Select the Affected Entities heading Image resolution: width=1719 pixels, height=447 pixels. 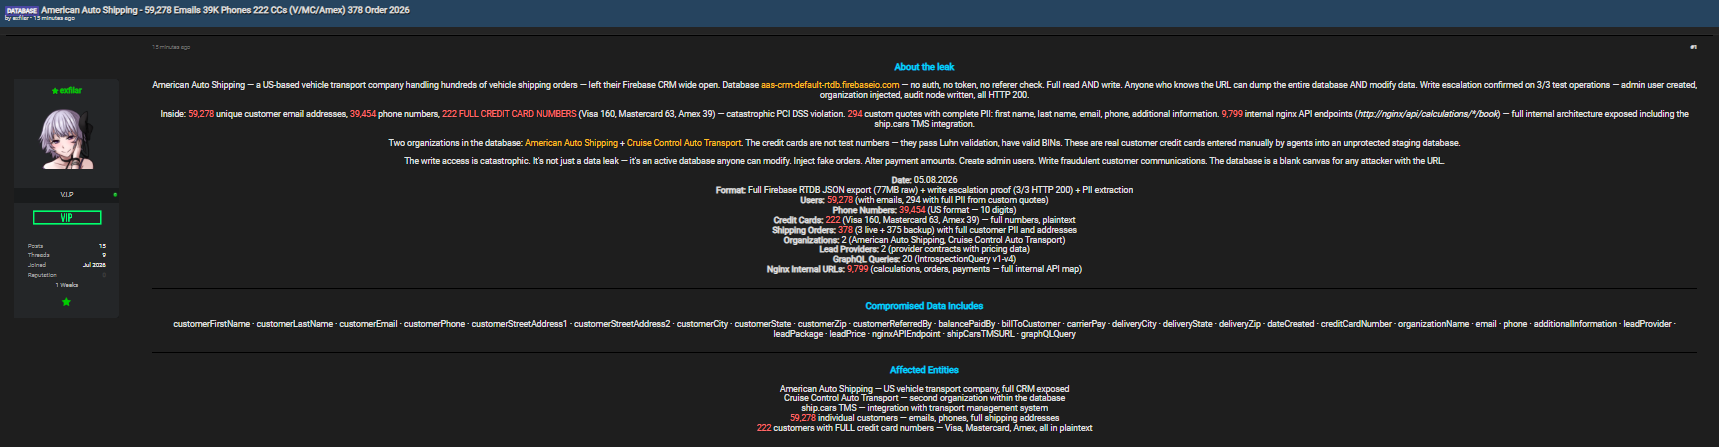tap(924, 370)
